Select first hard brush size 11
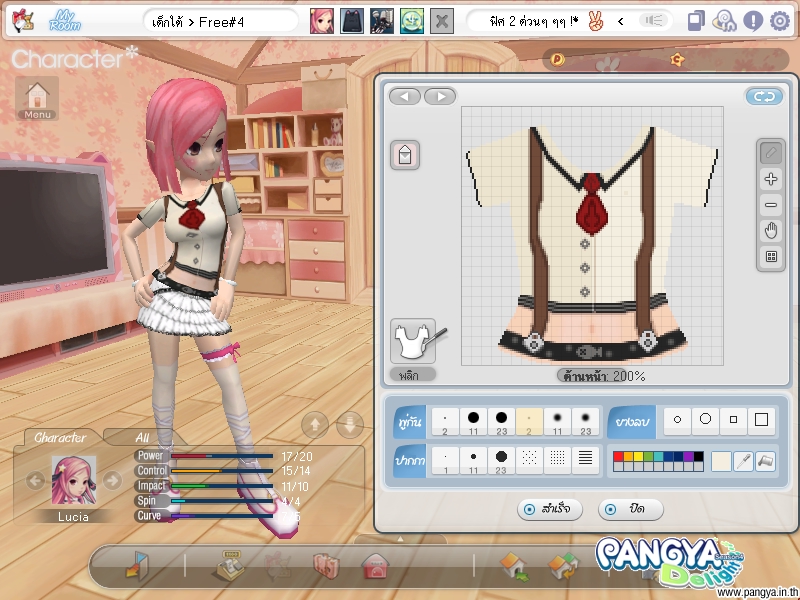This screenshot has width=800, height=600. click(473, 422)
